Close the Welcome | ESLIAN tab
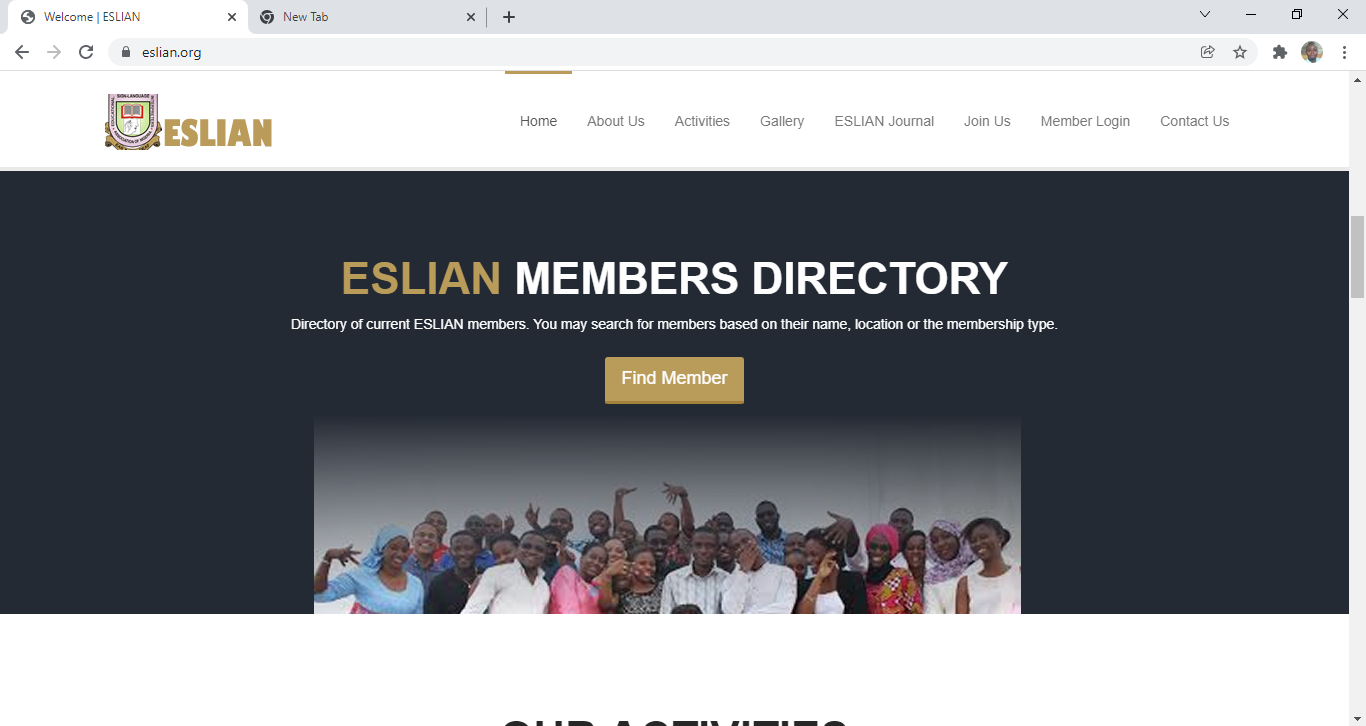The height and width of the screenshot is (726, 1366). point(232,17)
